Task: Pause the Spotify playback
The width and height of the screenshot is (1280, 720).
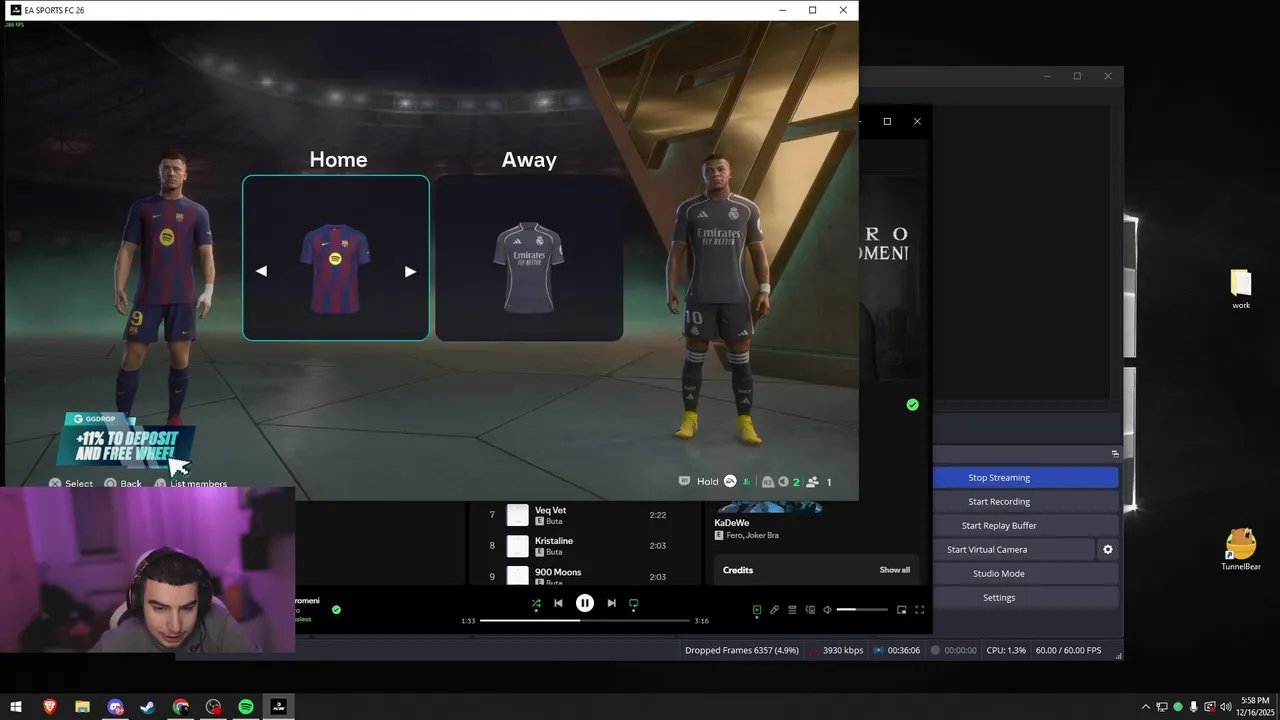Action: [585, 603]
